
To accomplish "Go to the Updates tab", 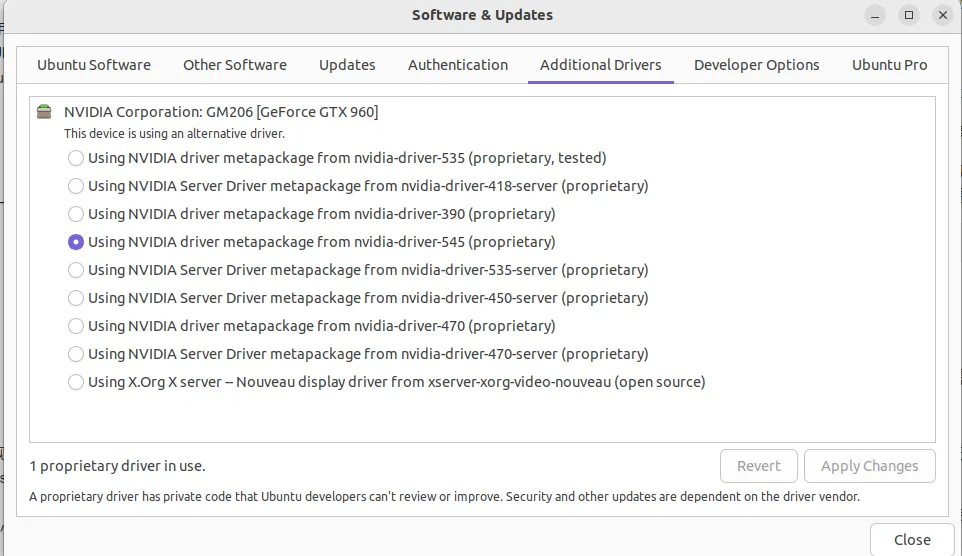I will click(x=347, y=65).
